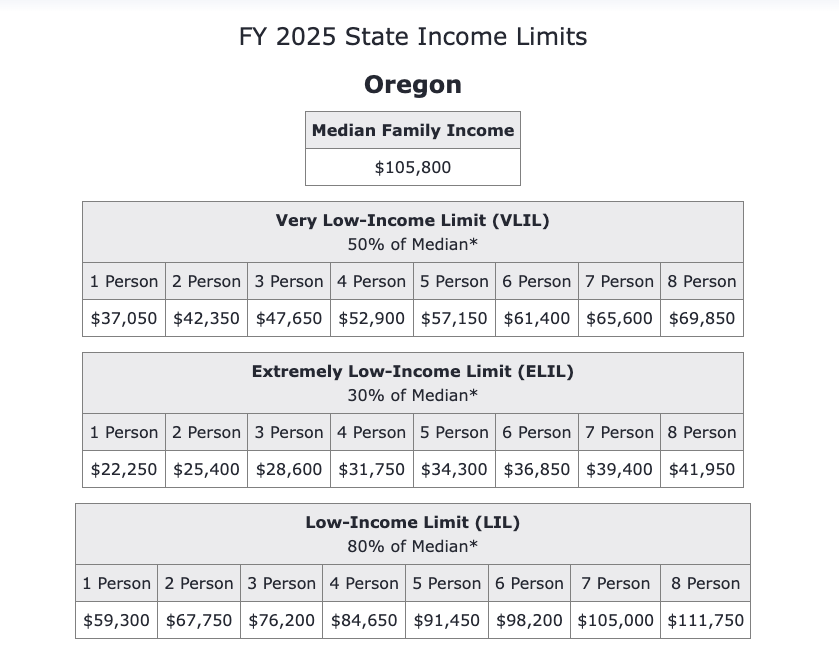Screen dimensions: 839x668
Task: Click the $76,200 three-person LIL value
Action: click(x=282, y=620)
